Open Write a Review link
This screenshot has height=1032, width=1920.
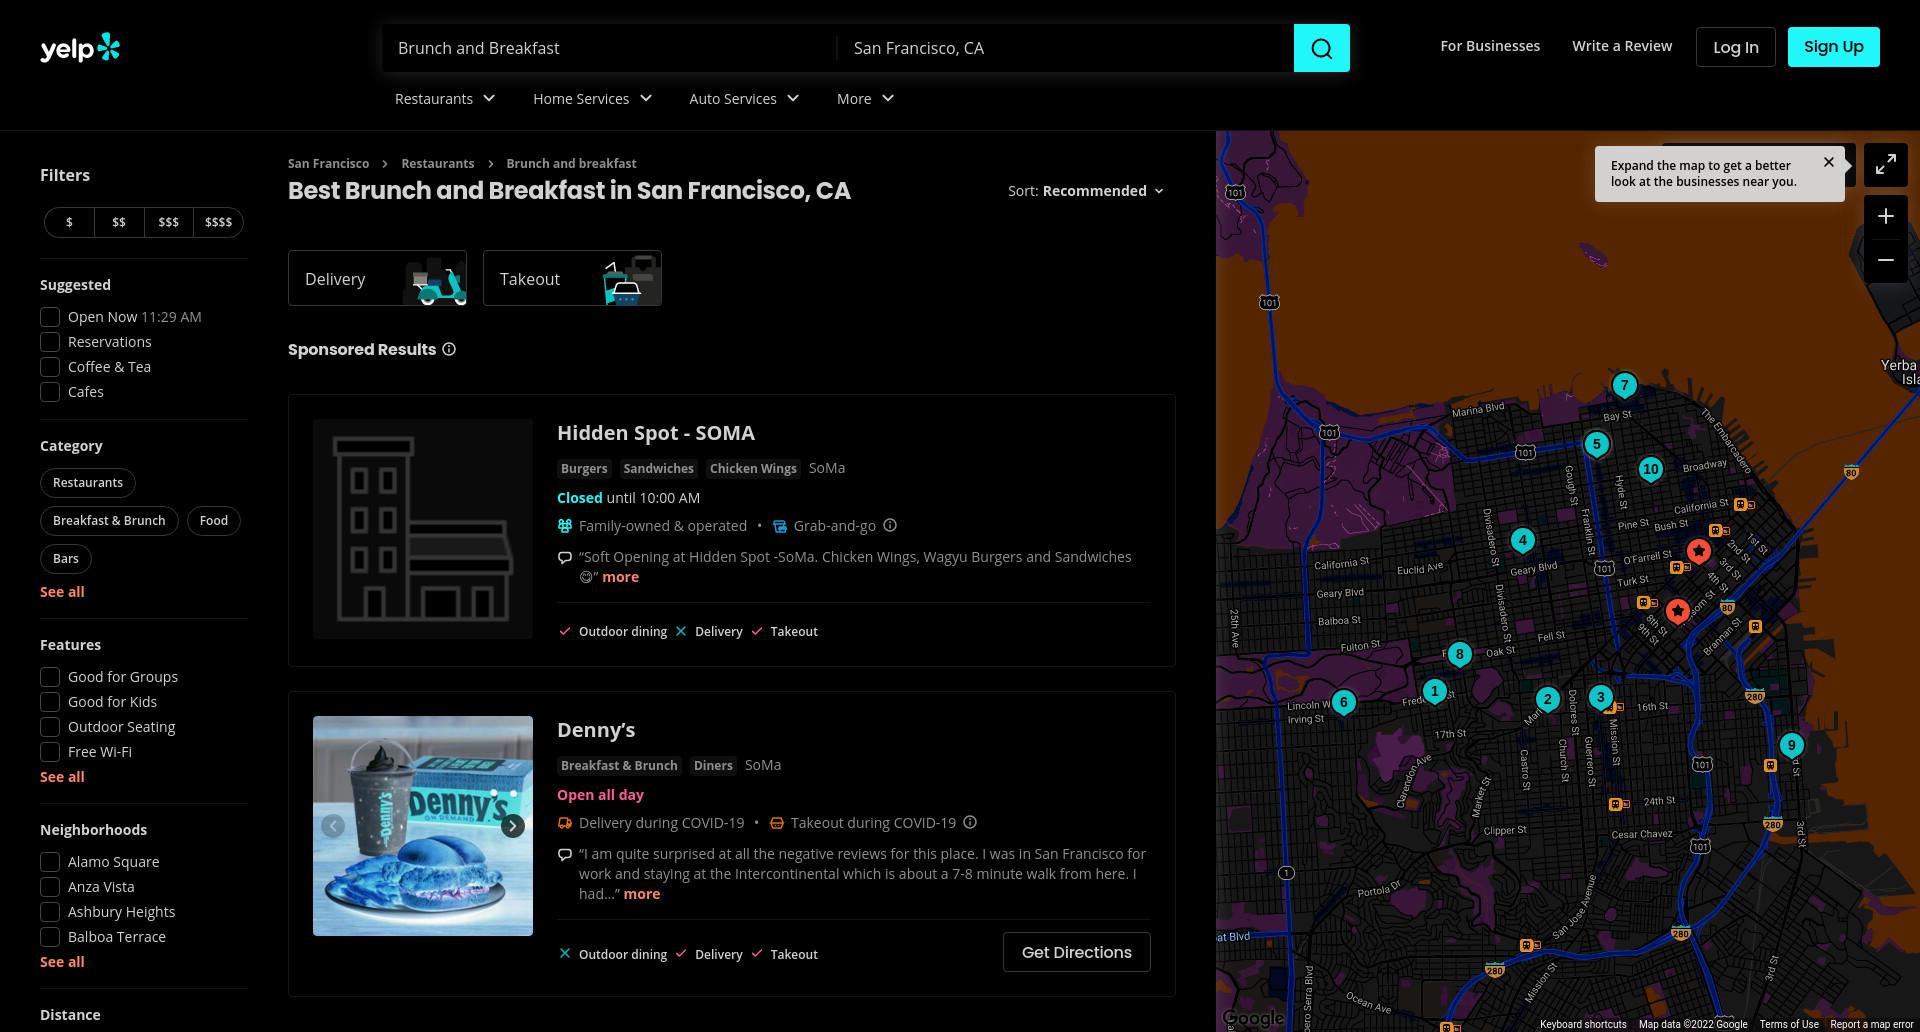point(1621,46)
